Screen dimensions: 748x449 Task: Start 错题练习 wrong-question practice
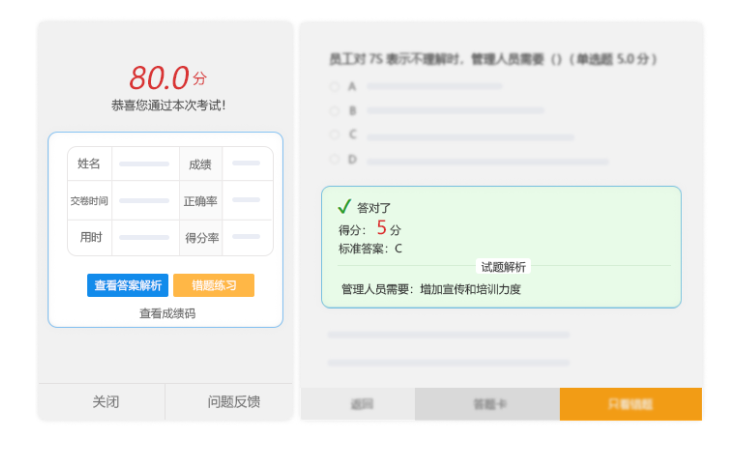coord(213,286)
